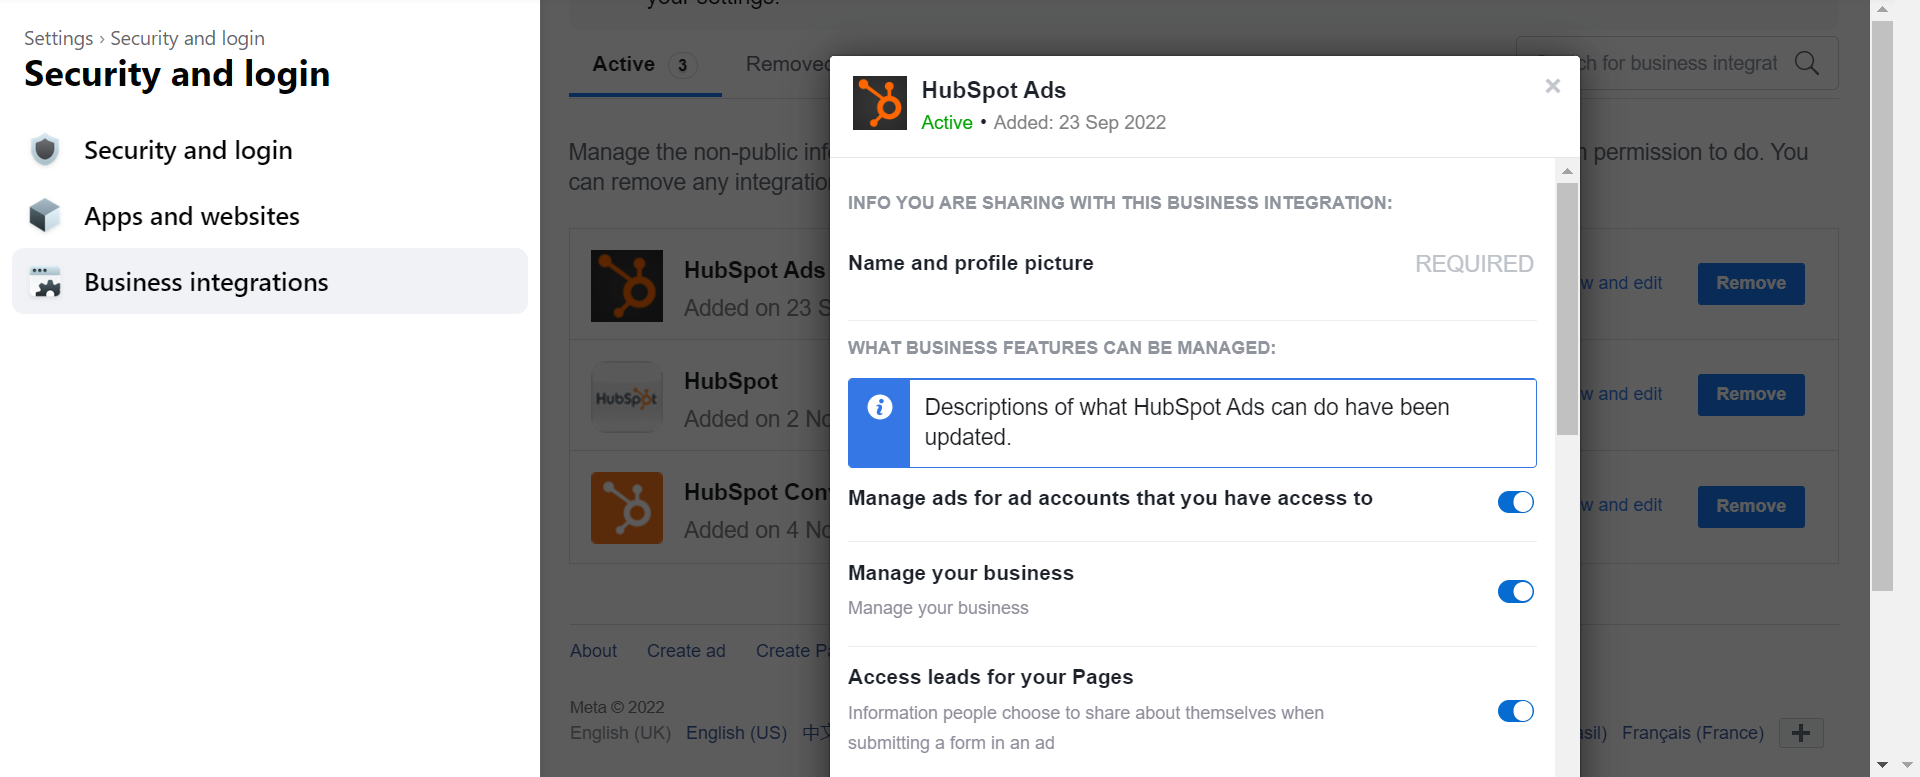Click the search magnifier icon
The height and width of the screenshot is (777, 1920).
pos(1806,63)
